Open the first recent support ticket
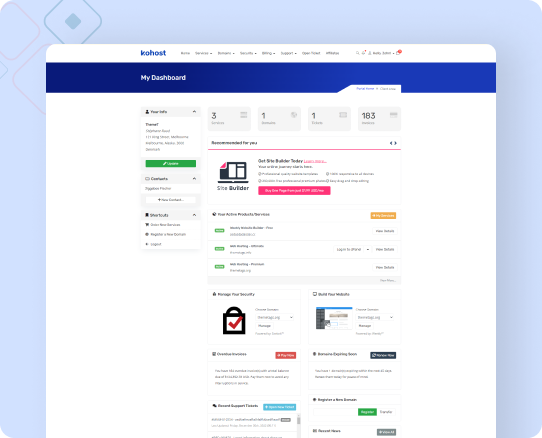Image resolution: width=542 pixels, height=438 pixels. 251,422
